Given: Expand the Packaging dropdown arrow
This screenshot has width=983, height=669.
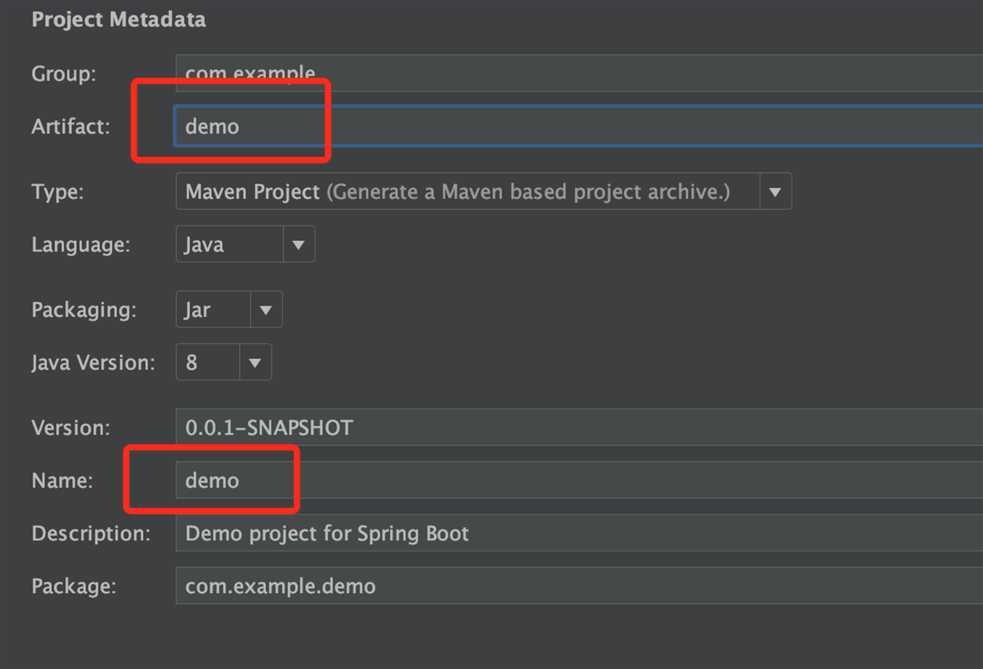Looking at the screenshot, I should point(266,309).
